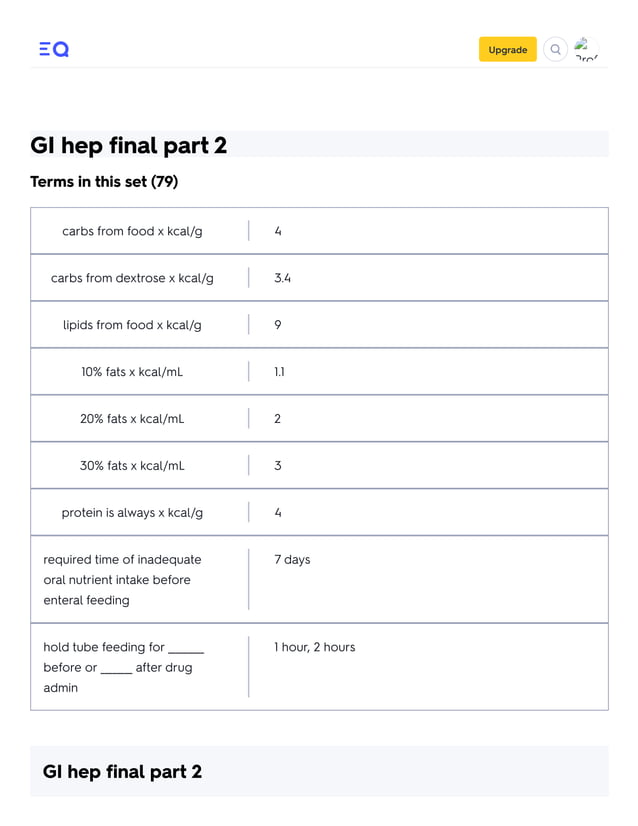The image size is (638, 826).
Task: Click the 'carbs from dextrose x kcal/g' term
Action: pyautogui.click(x=132, y=278)
